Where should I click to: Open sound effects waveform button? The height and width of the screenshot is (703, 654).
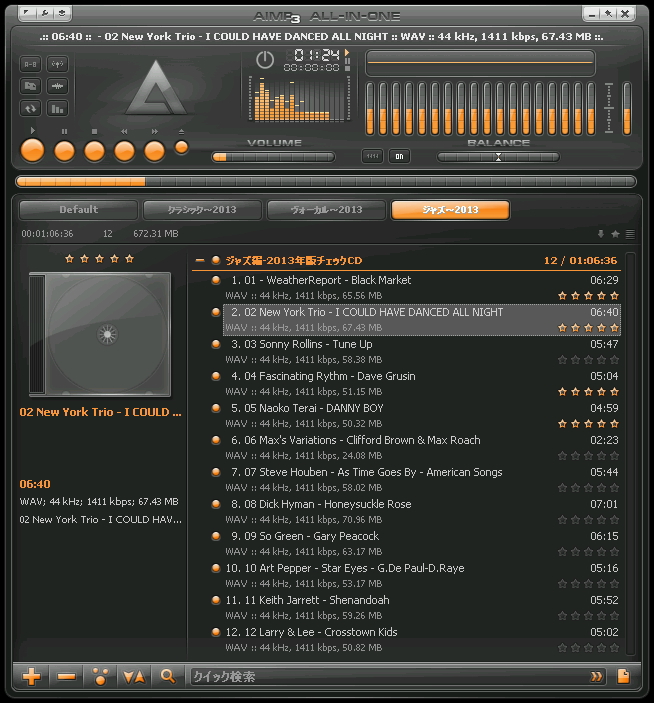[x=57, y=86]
